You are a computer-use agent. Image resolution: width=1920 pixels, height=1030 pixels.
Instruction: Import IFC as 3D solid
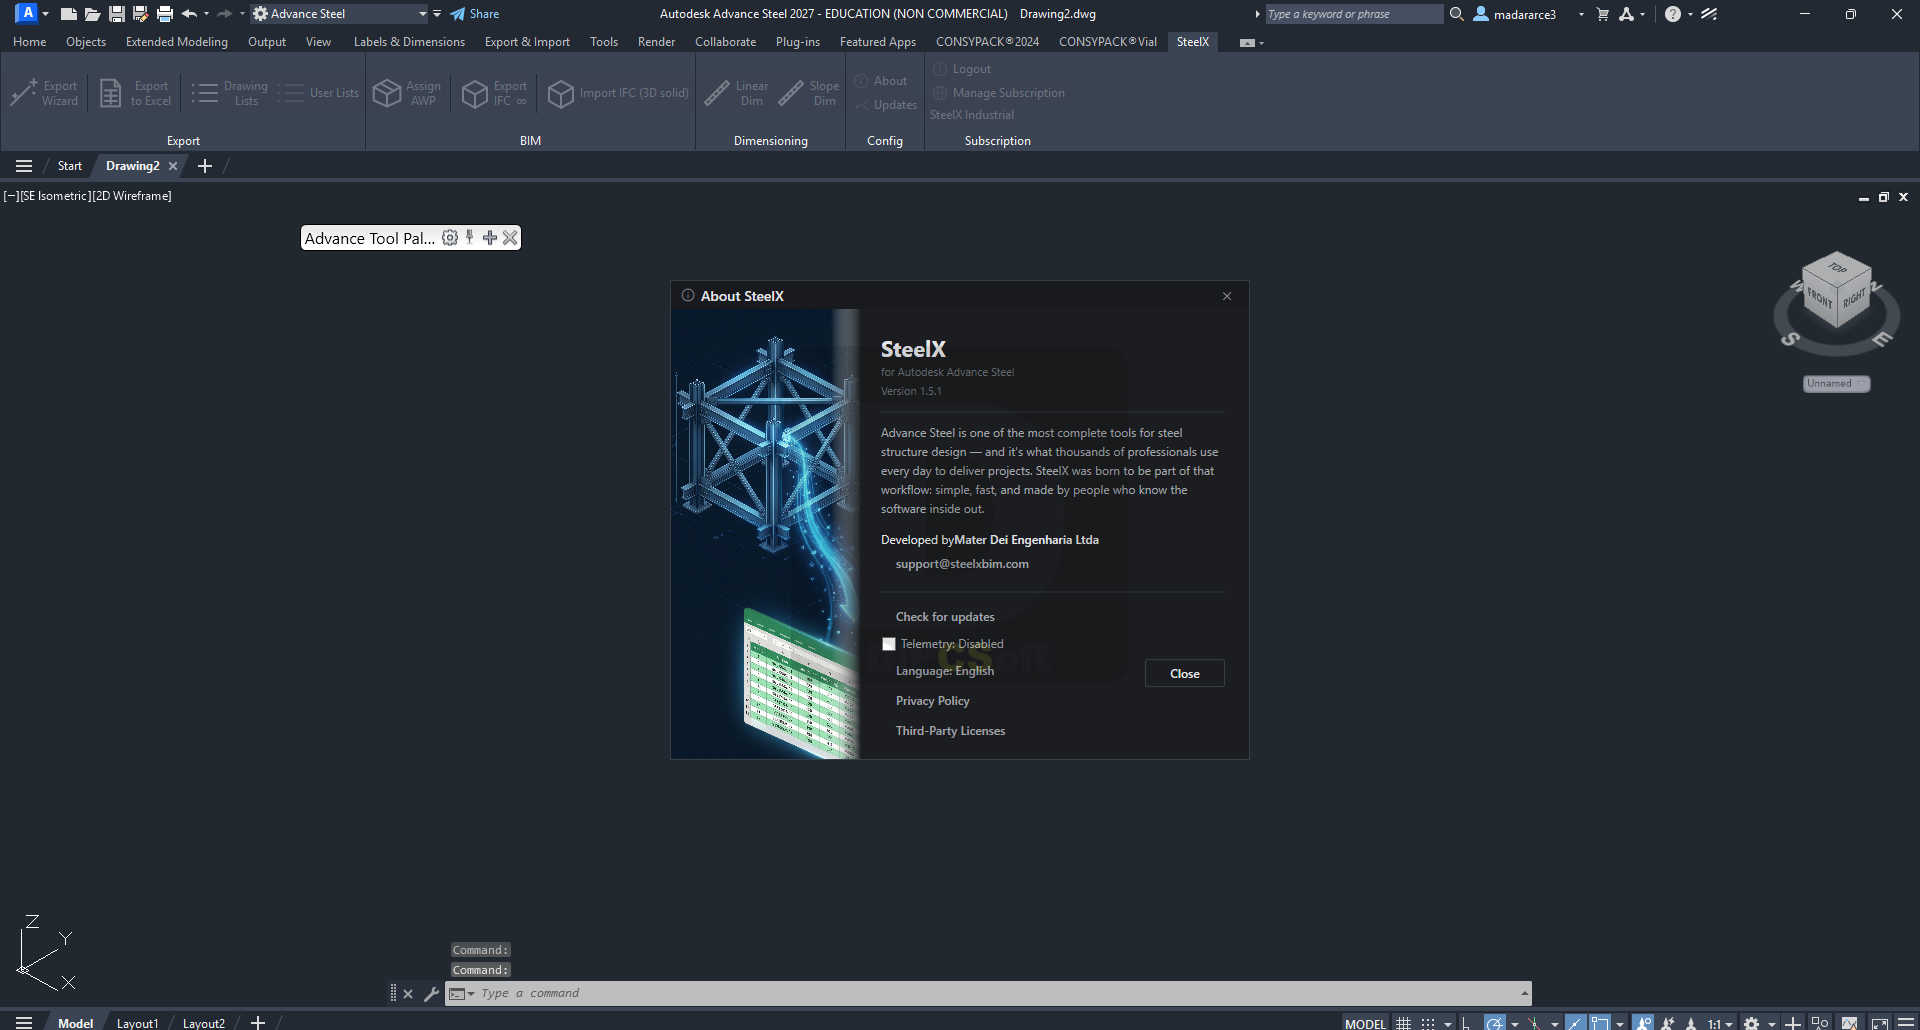click(x=619, y=93)
